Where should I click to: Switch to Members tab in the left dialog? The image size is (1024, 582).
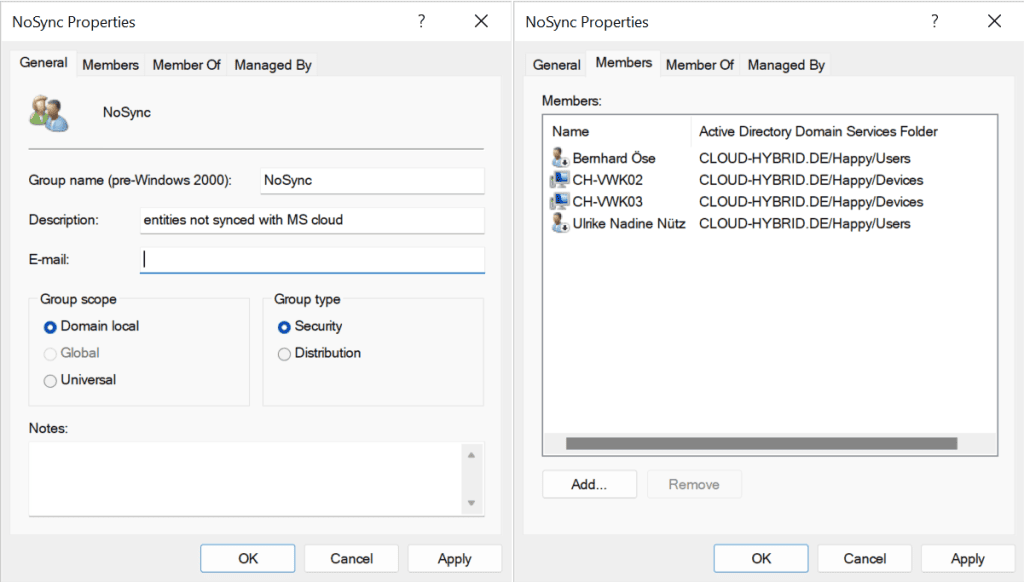coord(110,65)
